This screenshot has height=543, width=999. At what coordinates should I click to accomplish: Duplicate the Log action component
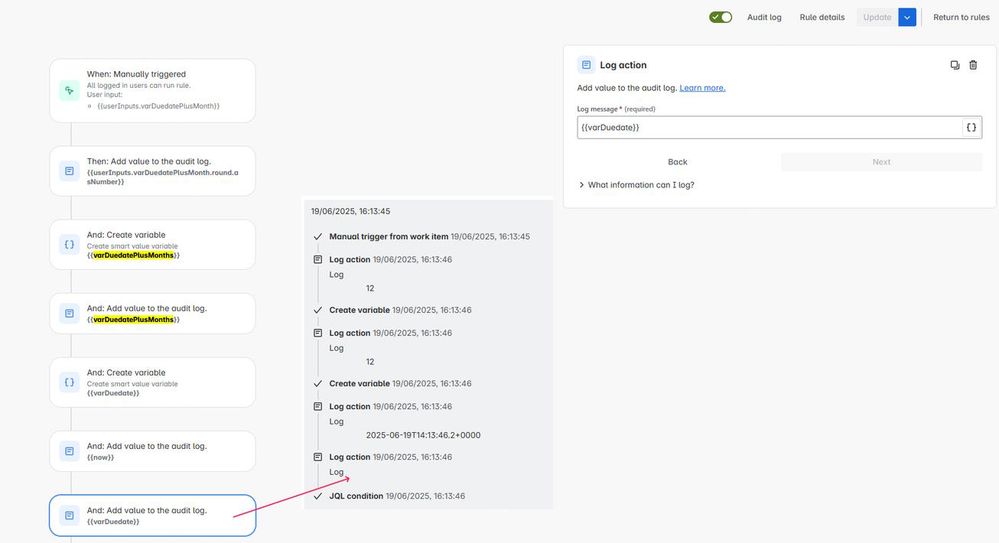click(x=954, y=65)
